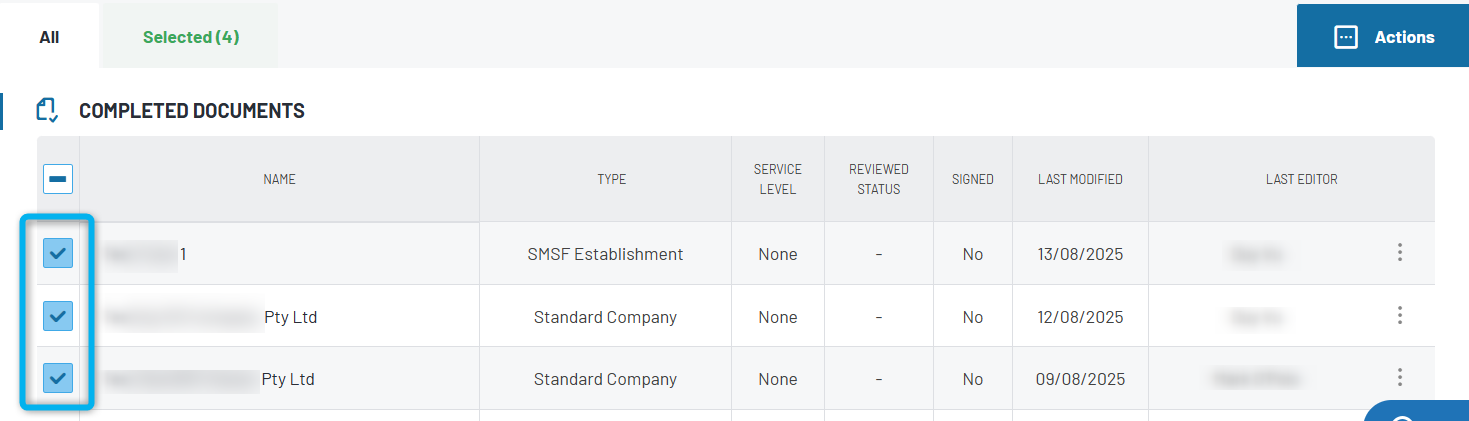Uncheck the 12/08/2025 Standard Company checkbox
This screenshot has height=421, width=1469.
[58, 316]
